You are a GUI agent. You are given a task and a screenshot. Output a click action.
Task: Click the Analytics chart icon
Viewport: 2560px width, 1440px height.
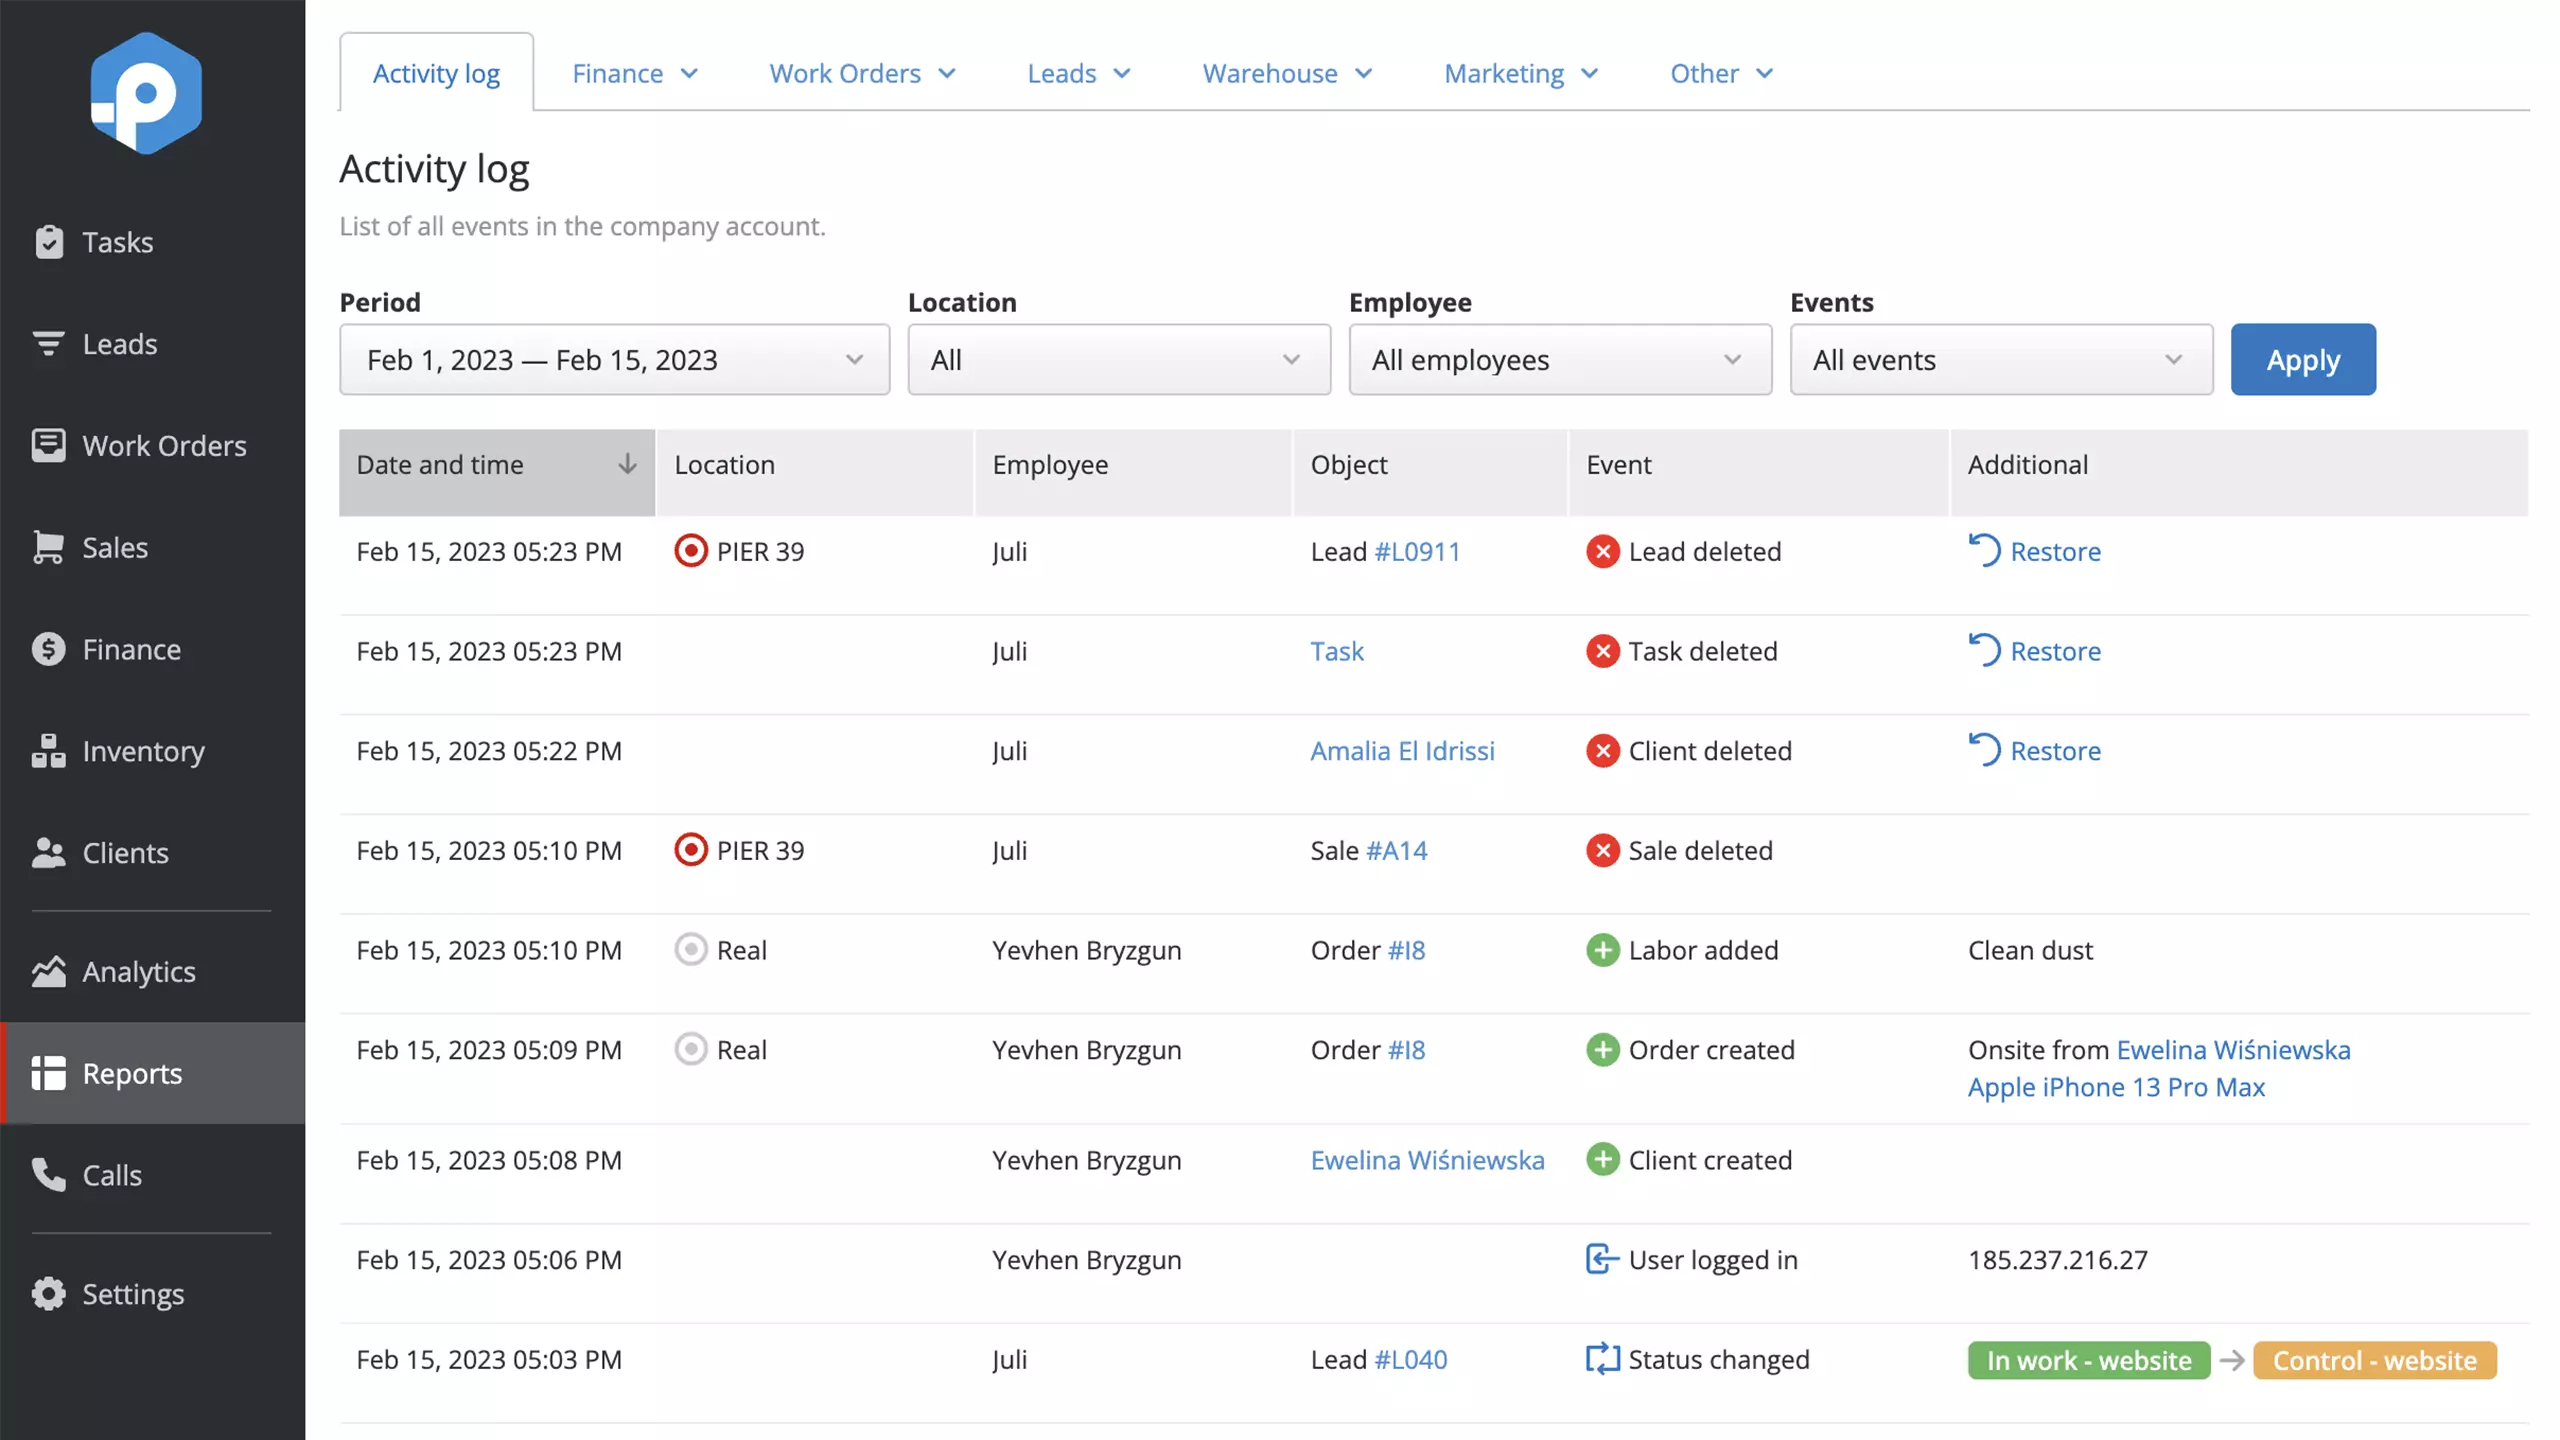click(48, 971)
